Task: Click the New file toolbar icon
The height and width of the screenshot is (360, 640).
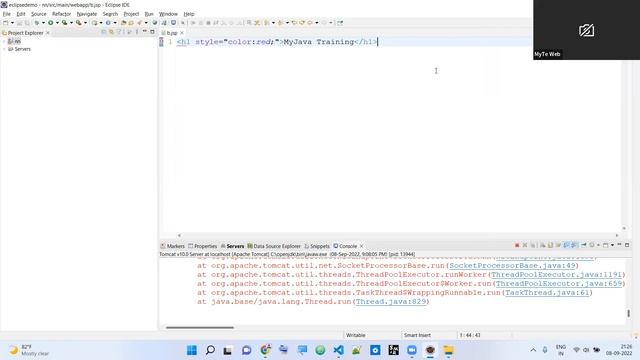Action: pyautogui.click(x=5, y=23)
